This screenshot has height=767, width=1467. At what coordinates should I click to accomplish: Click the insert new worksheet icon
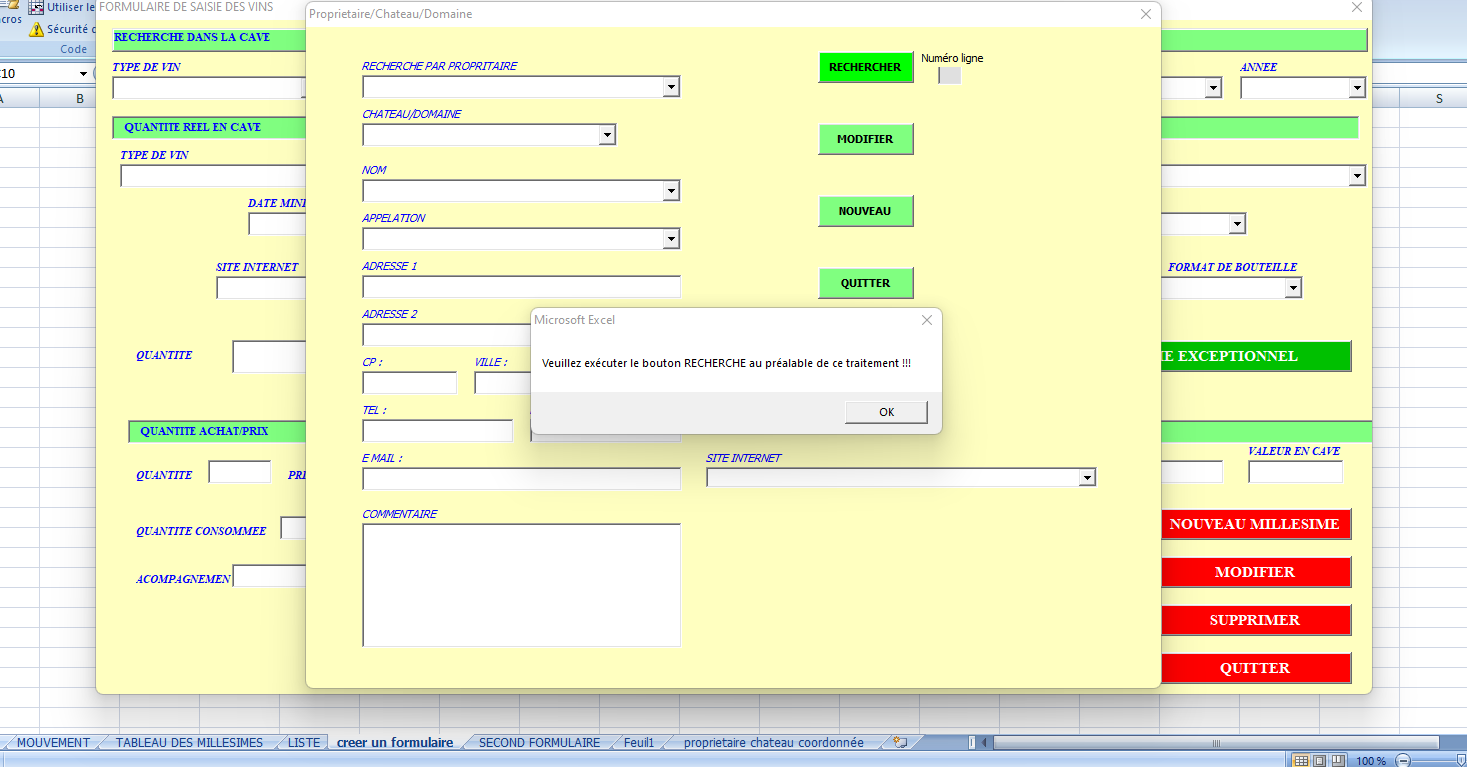click(x=900, y=742)
